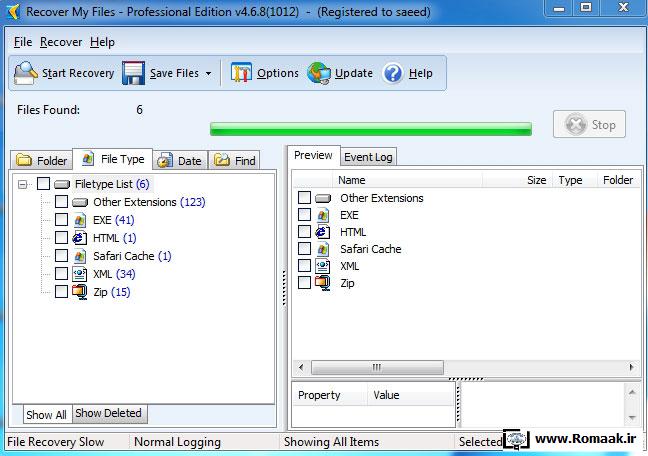This screenshot has height=456, width=648.
Task: Click the Help question mark icon
Action: tap(393, 73)
